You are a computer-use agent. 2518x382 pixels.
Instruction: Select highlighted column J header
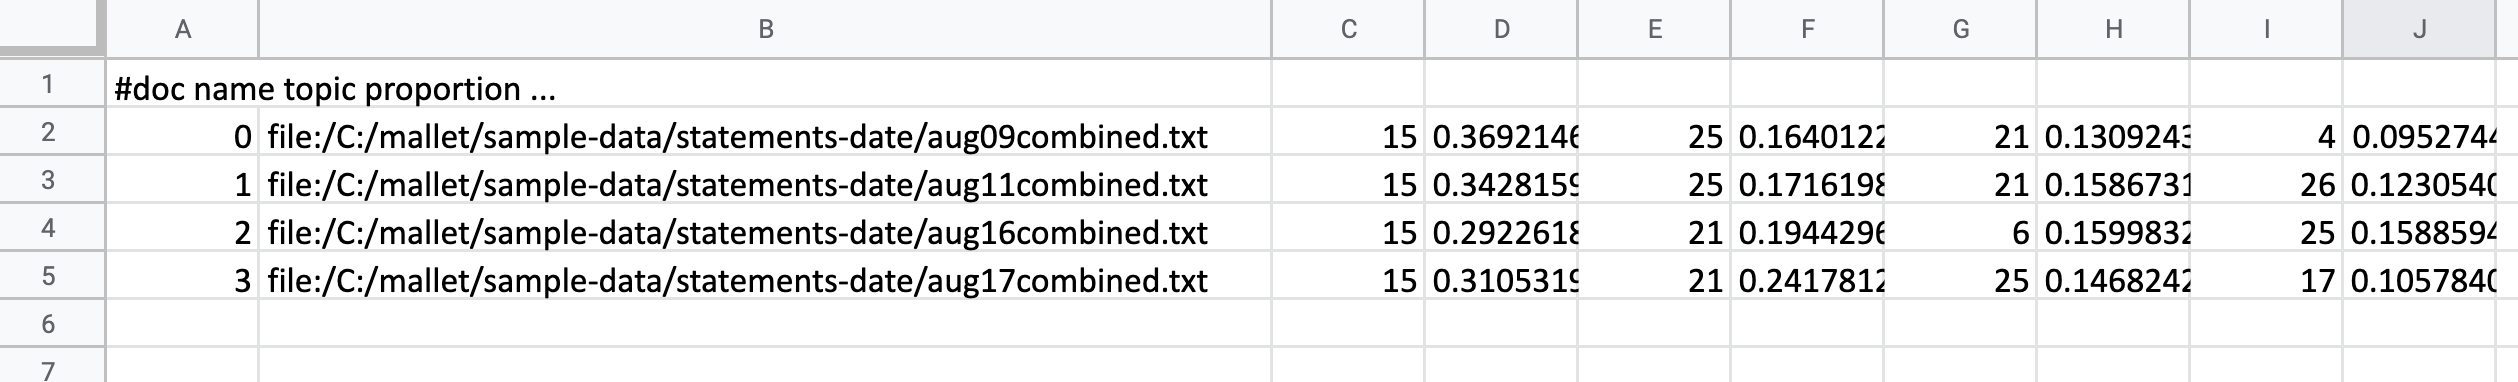pyautogui.click(x=2419, y=29)
